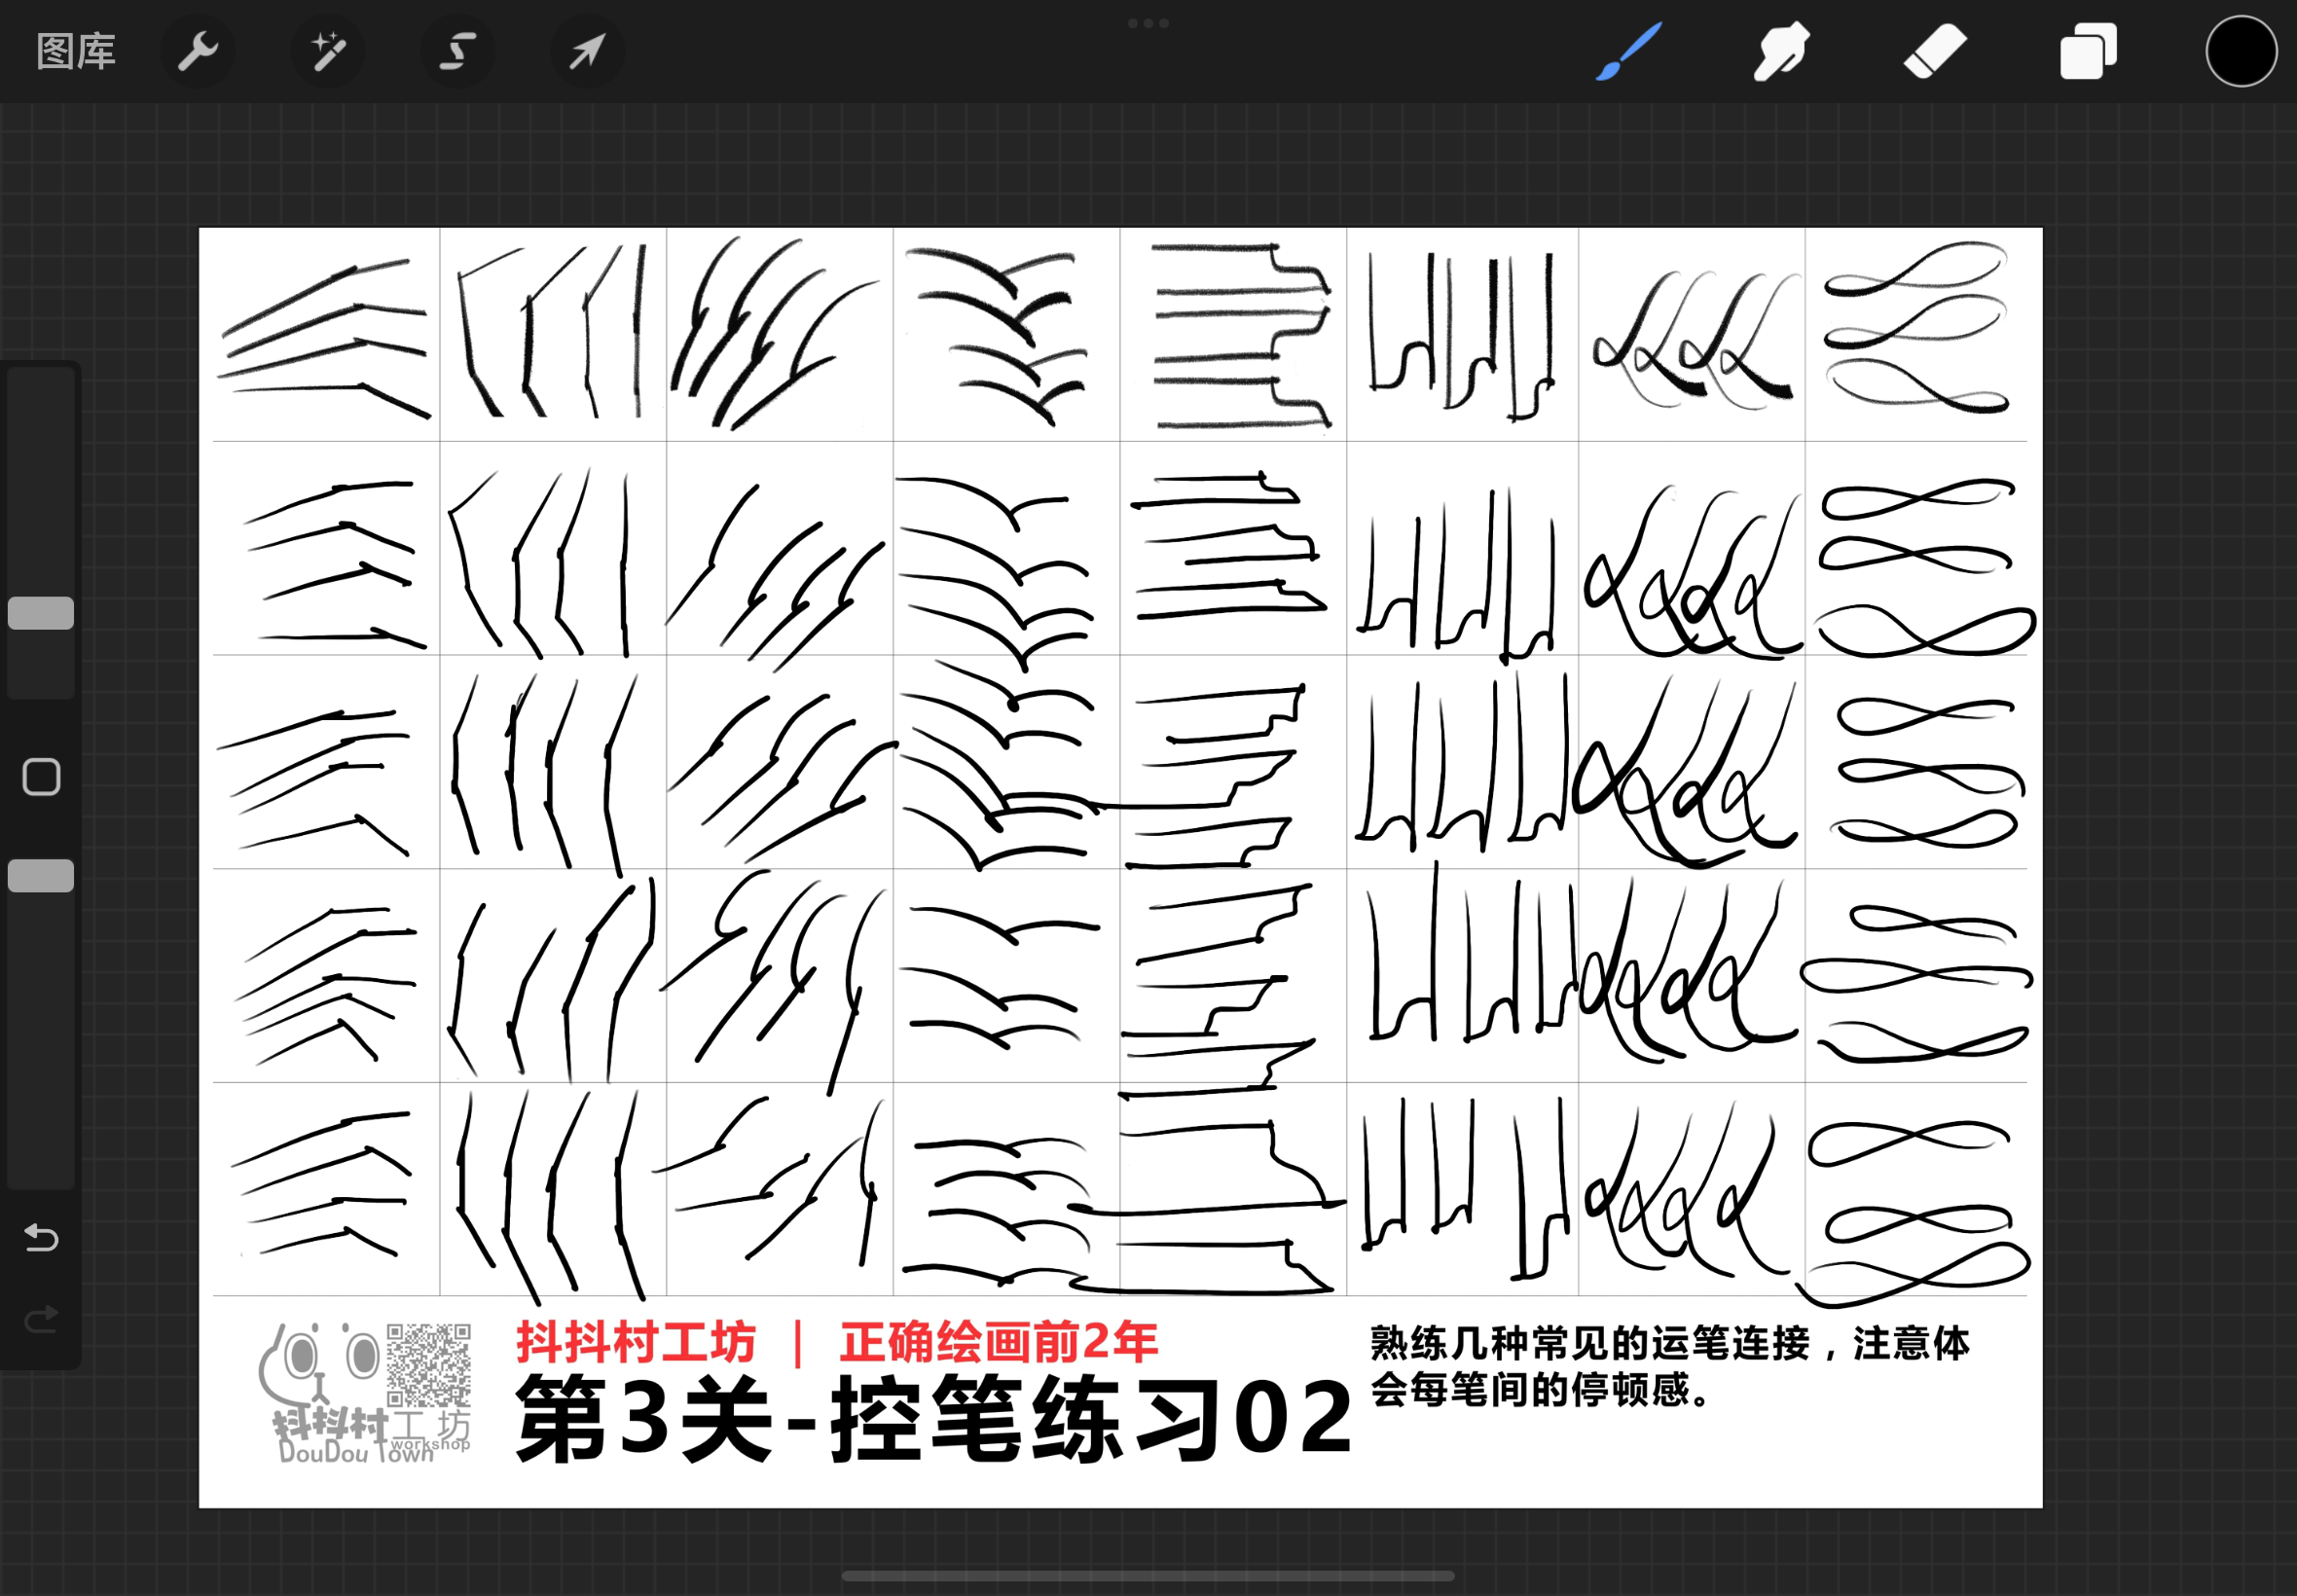The image size is (2297, 1596).
Task: Click the red 抖抖村工坊 heading text
Action: point(636,1342)
